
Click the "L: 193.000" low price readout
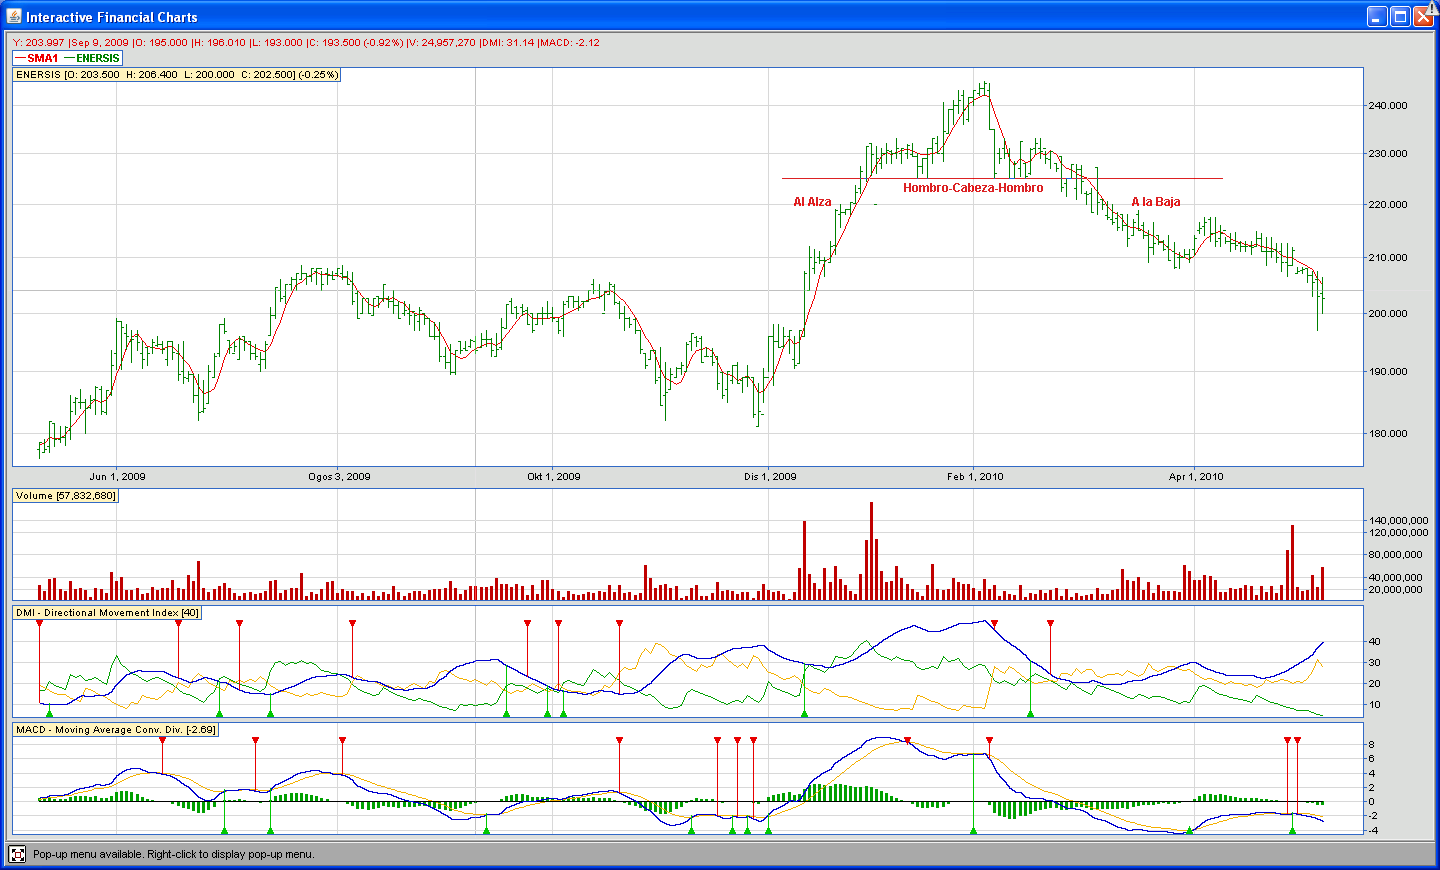tap(277, 43)
